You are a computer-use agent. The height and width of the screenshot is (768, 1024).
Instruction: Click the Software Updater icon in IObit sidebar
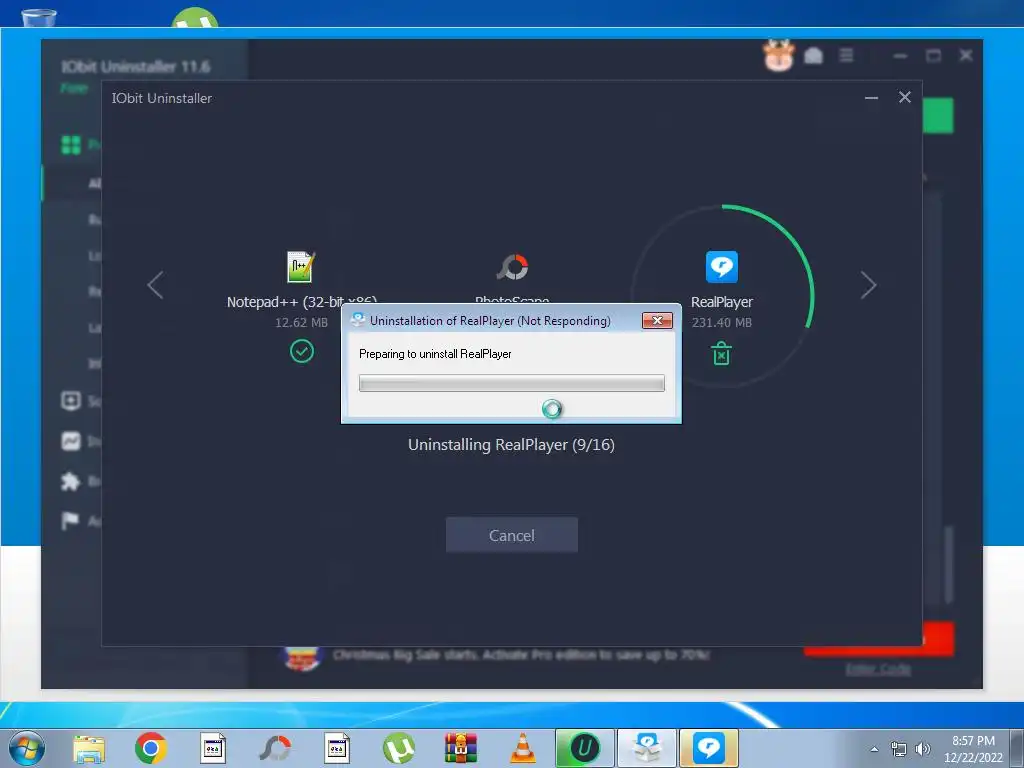click(71, 400)
